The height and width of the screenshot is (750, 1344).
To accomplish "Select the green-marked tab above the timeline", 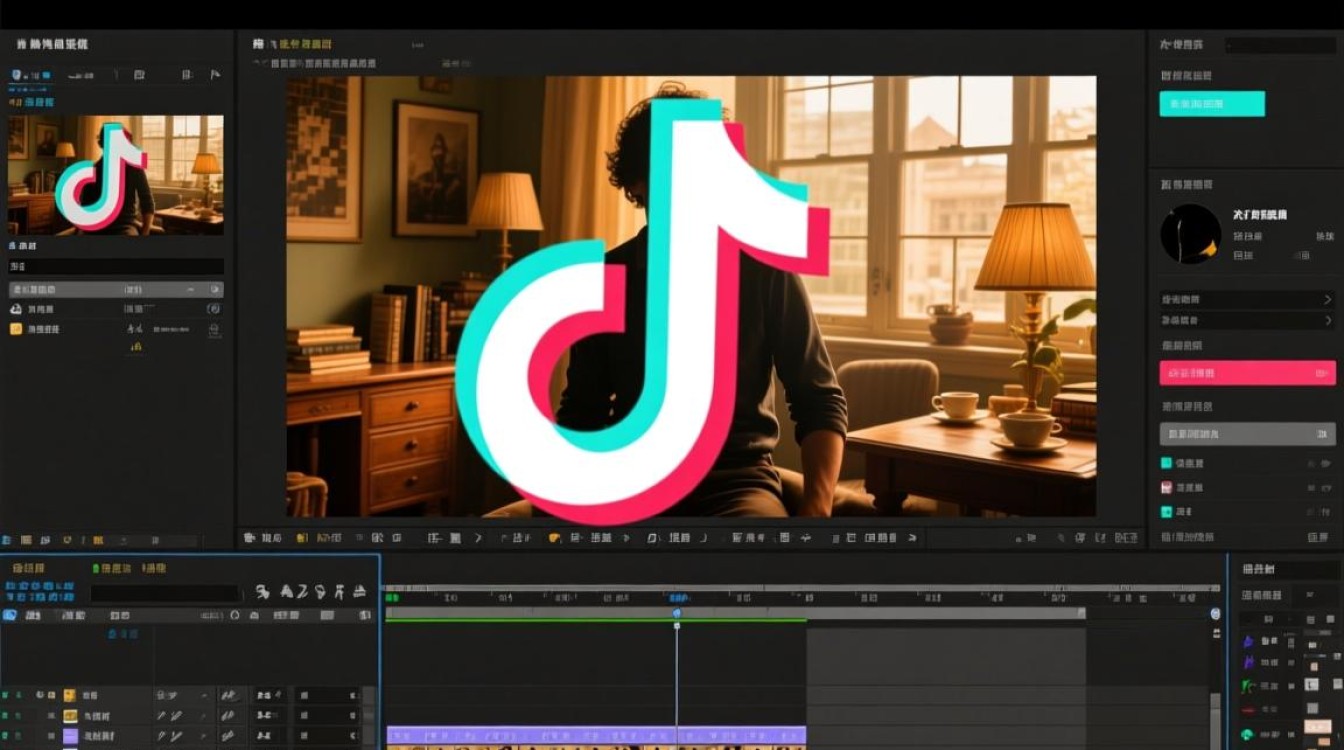I will (x=112, y=568).
